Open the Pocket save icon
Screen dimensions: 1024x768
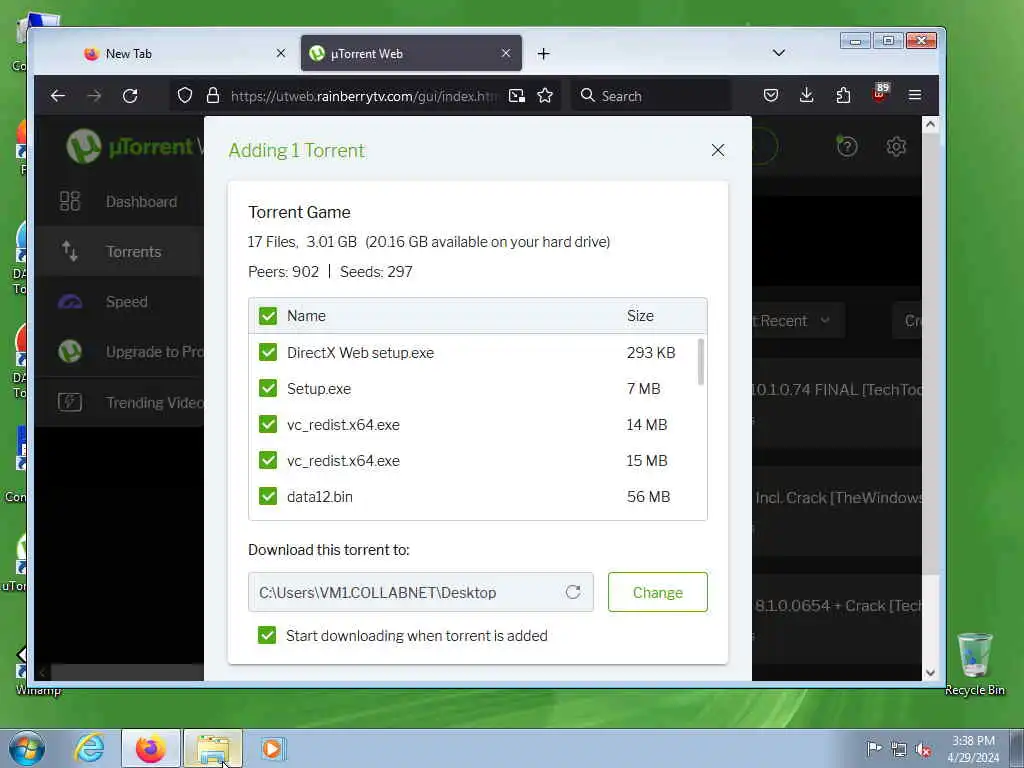pos(771,96)
